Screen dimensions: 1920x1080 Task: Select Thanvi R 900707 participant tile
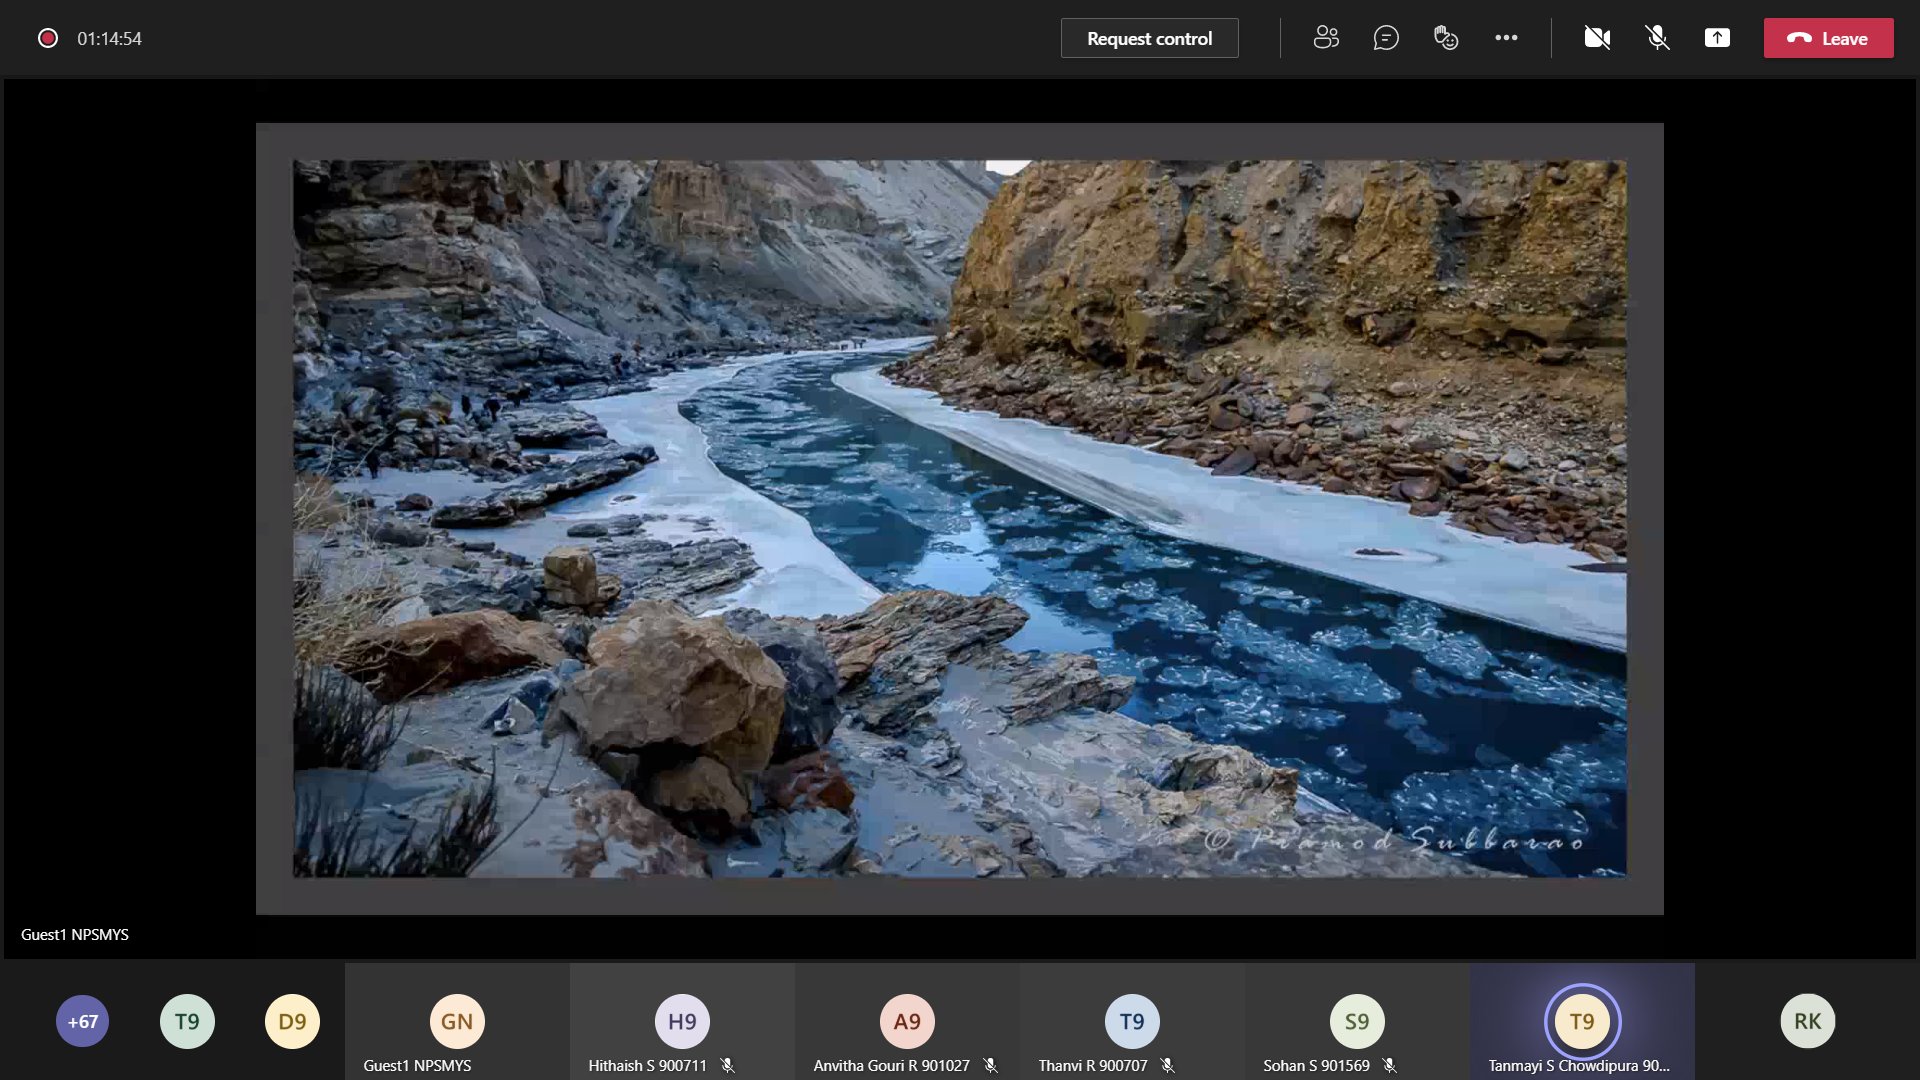1132,1022
